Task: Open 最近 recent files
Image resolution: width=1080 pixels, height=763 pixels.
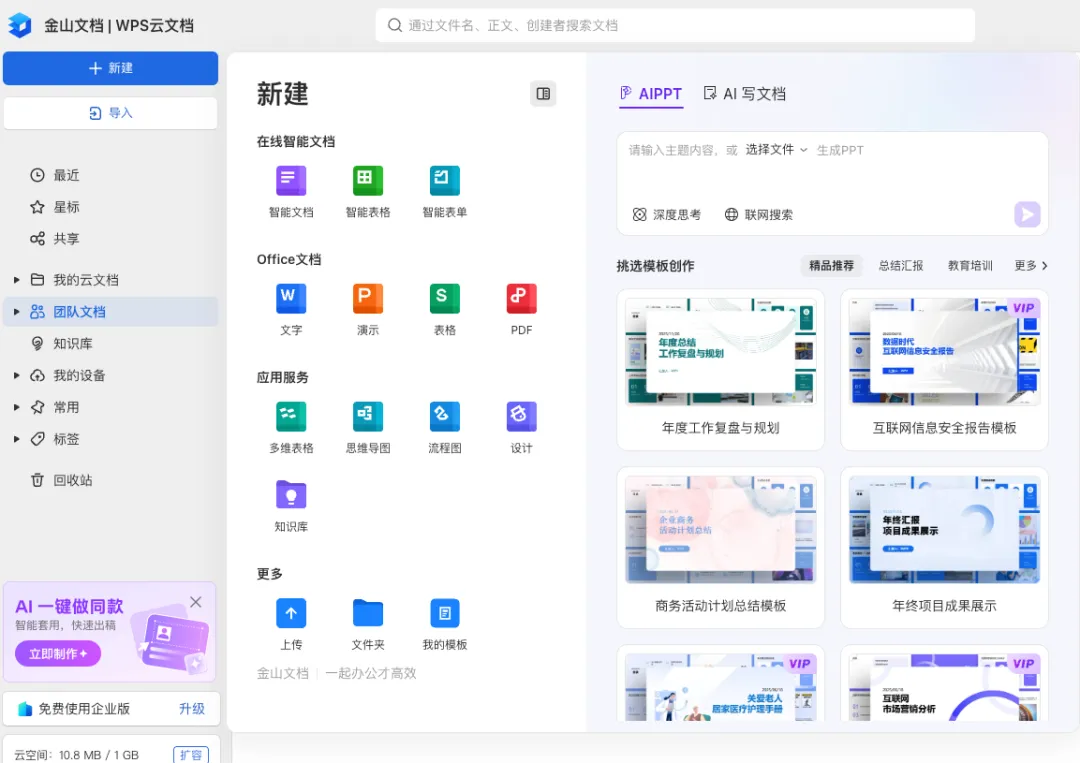Action: pos(110,175)
